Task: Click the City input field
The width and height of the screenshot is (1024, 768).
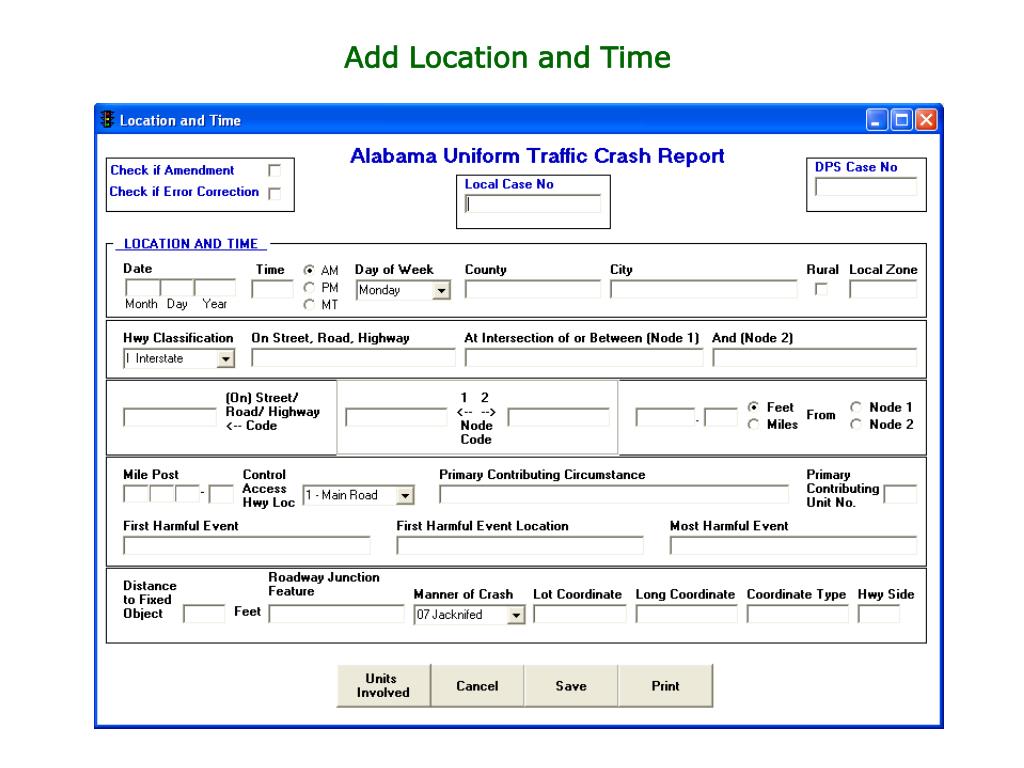Action: coord(704,289)
